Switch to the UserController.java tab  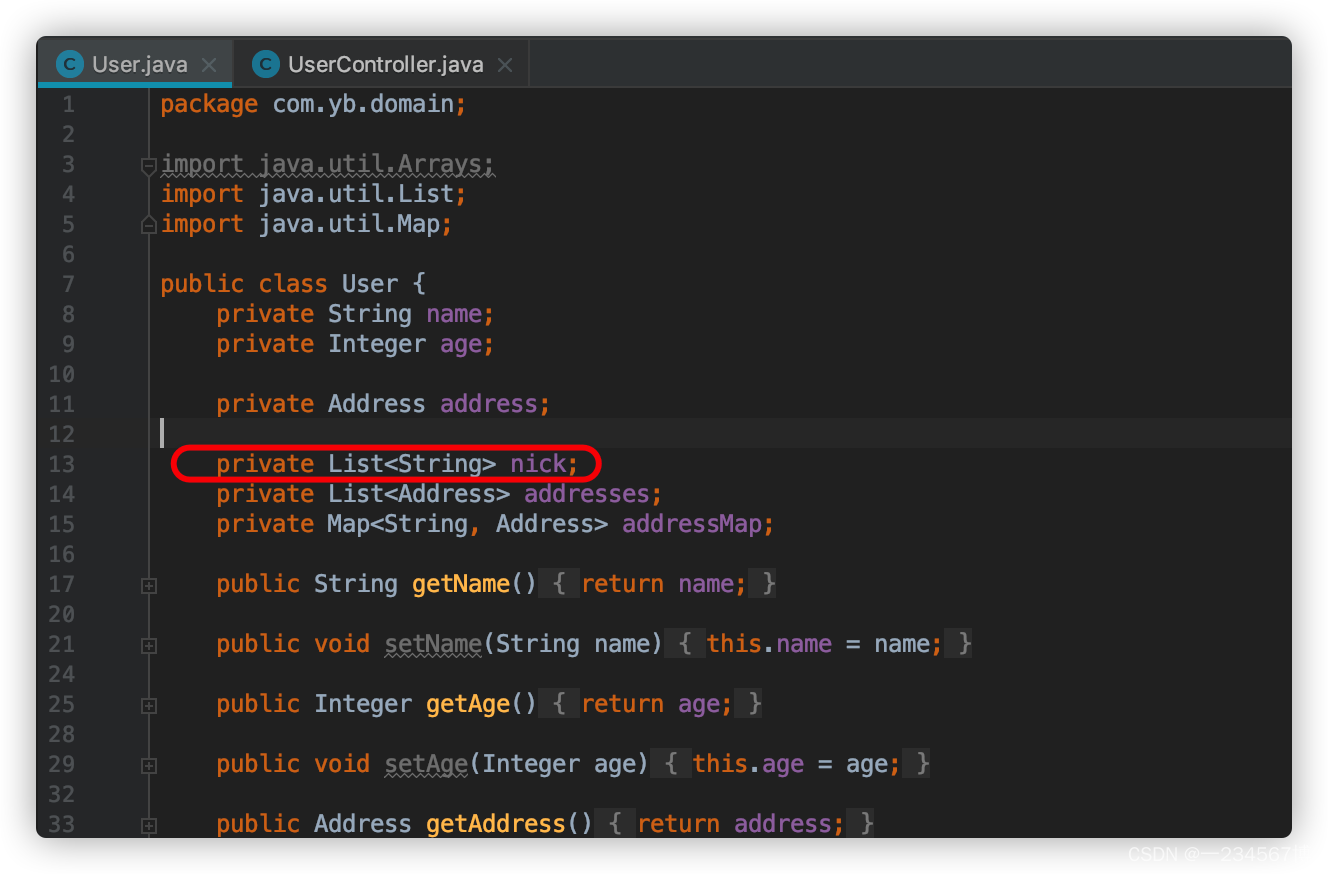384,64
